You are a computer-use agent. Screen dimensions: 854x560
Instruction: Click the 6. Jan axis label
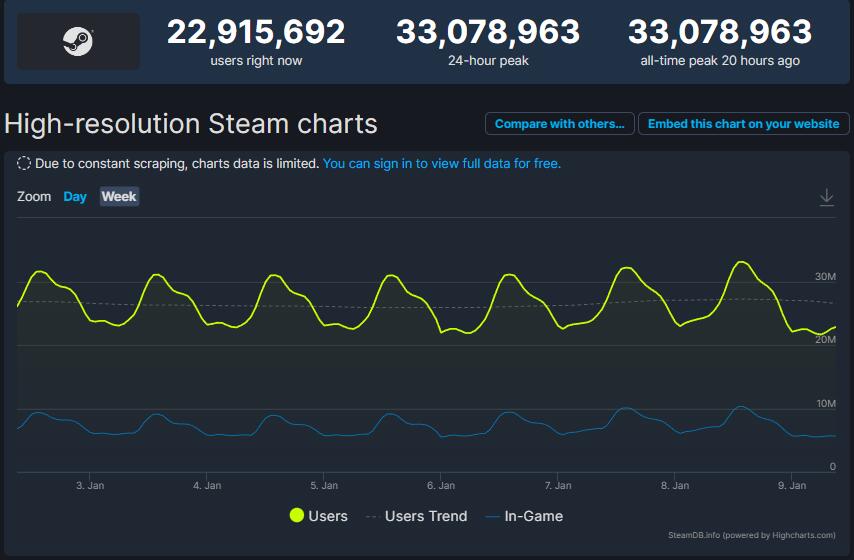click(441, 485)
